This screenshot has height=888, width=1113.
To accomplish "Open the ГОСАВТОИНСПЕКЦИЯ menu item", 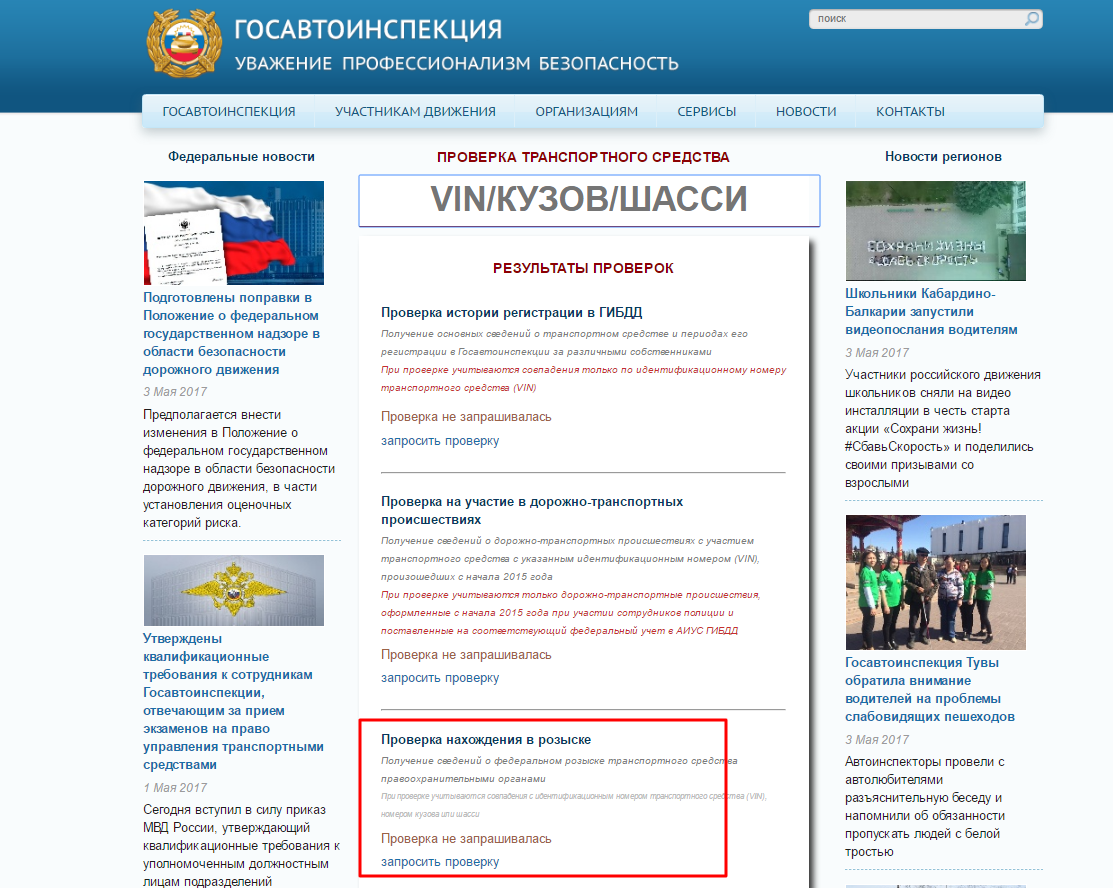I will pos(229,111).
